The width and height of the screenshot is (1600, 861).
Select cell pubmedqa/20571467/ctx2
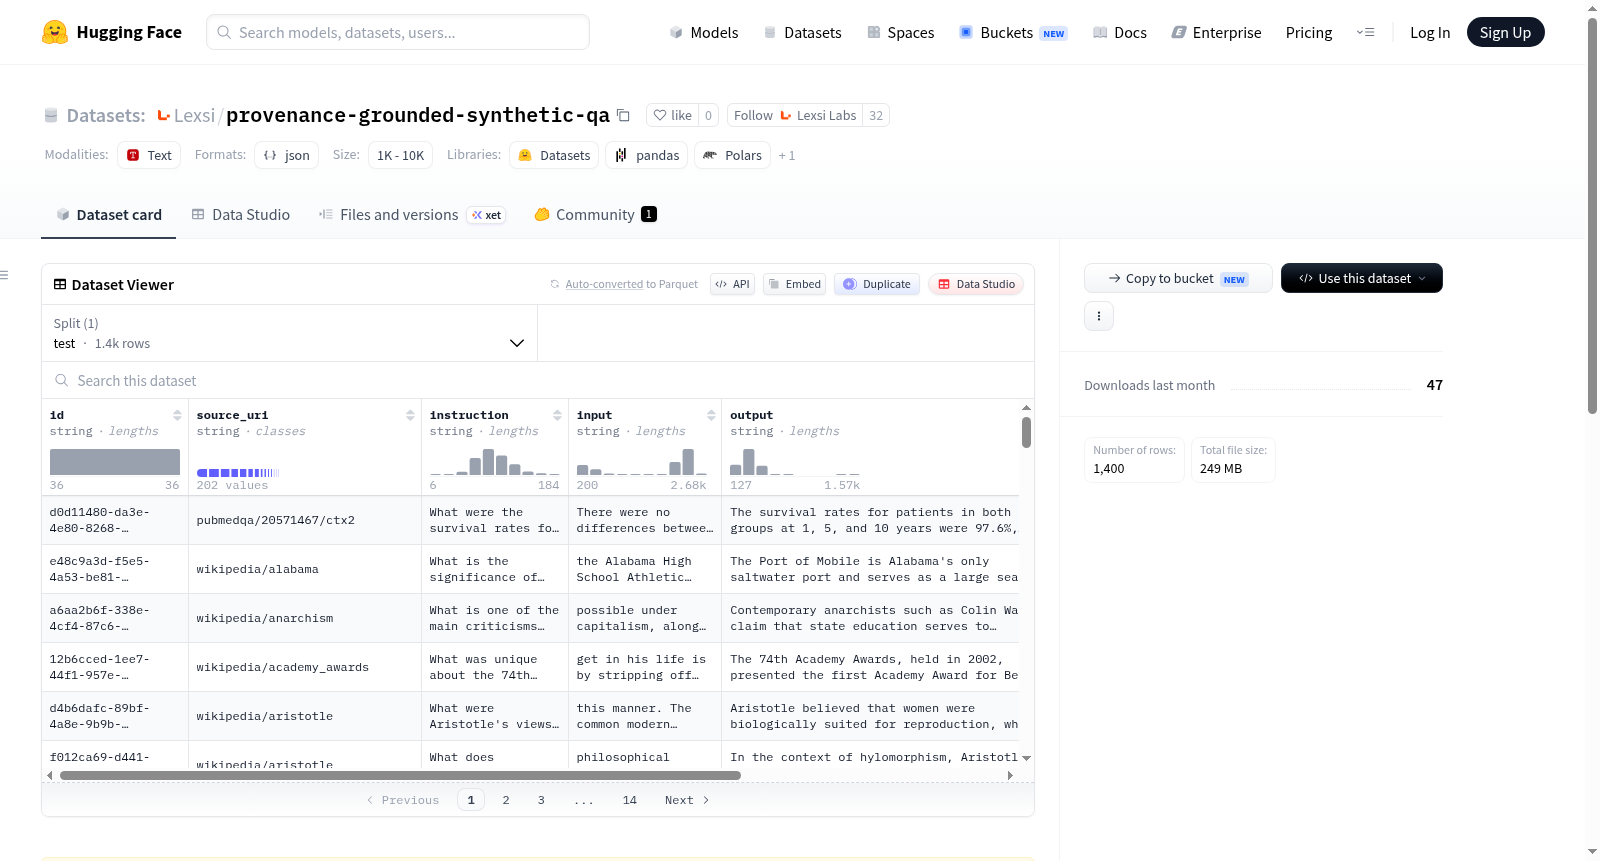pyautogui.click(x=305, y=520)
